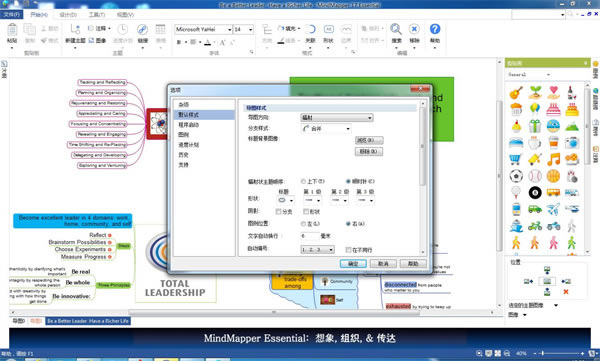Screen dimensions: 600x361
Task: Select the 右(R) legend position radio
Action: click(x=348, y=224)
